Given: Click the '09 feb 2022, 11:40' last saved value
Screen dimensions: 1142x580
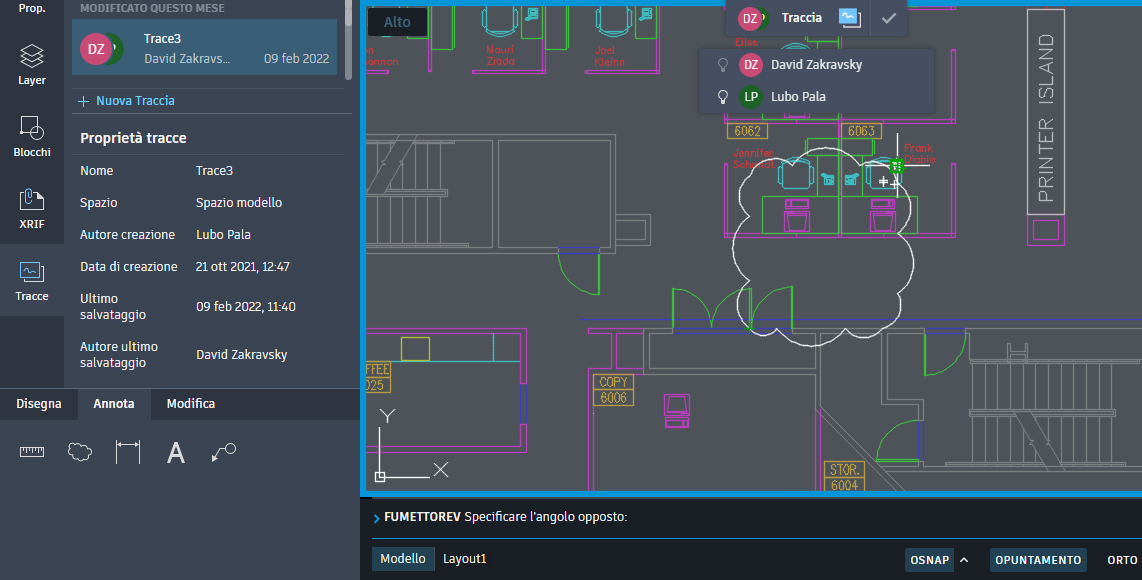Looking at the screenshot, I should tap(245, 307).
